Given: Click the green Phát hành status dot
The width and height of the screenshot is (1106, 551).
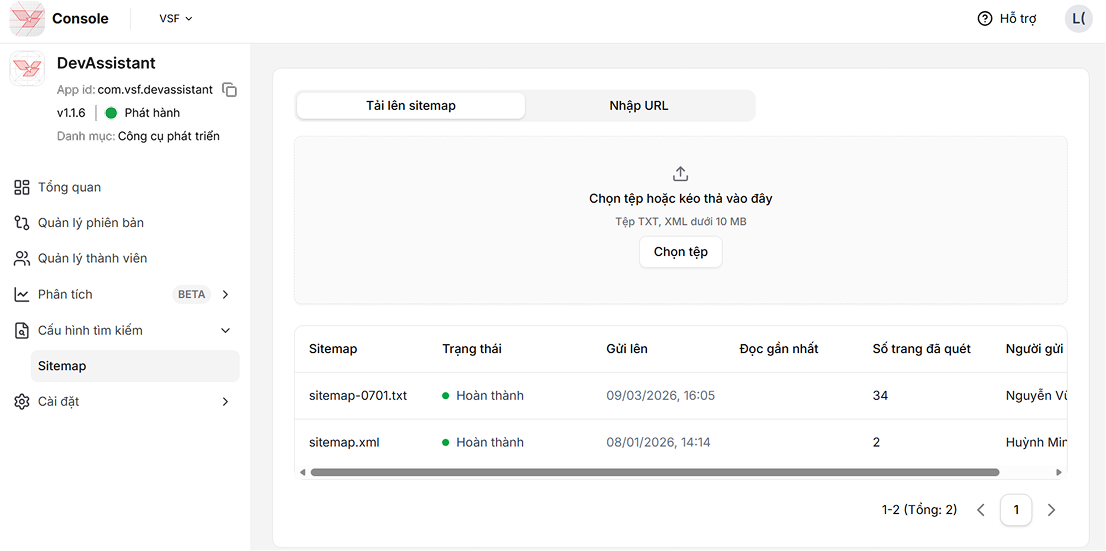Looking at the screenshot, I should click(111, 113).
